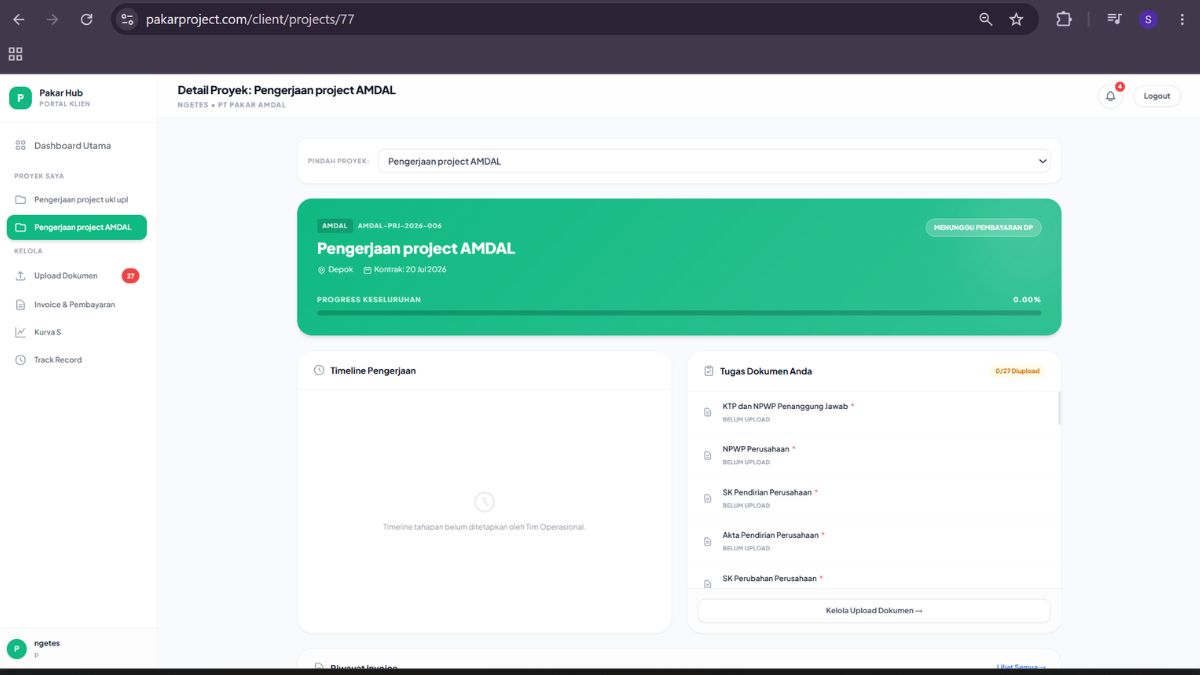The width and height of the screenshot is (1200, 675).
Task: Click the overall progress bar
Action: click(679, 313)
